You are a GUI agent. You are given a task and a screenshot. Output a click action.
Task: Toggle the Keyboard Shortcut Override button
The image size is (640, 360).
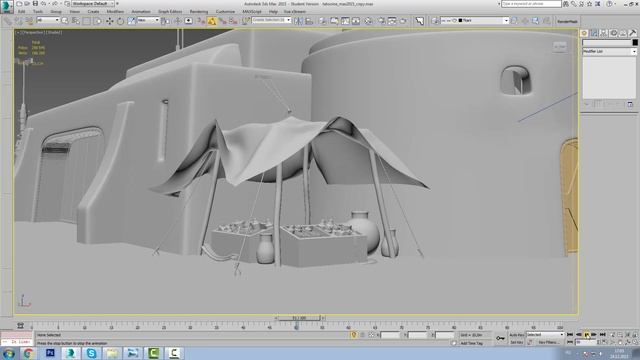(x=189, y=21)
